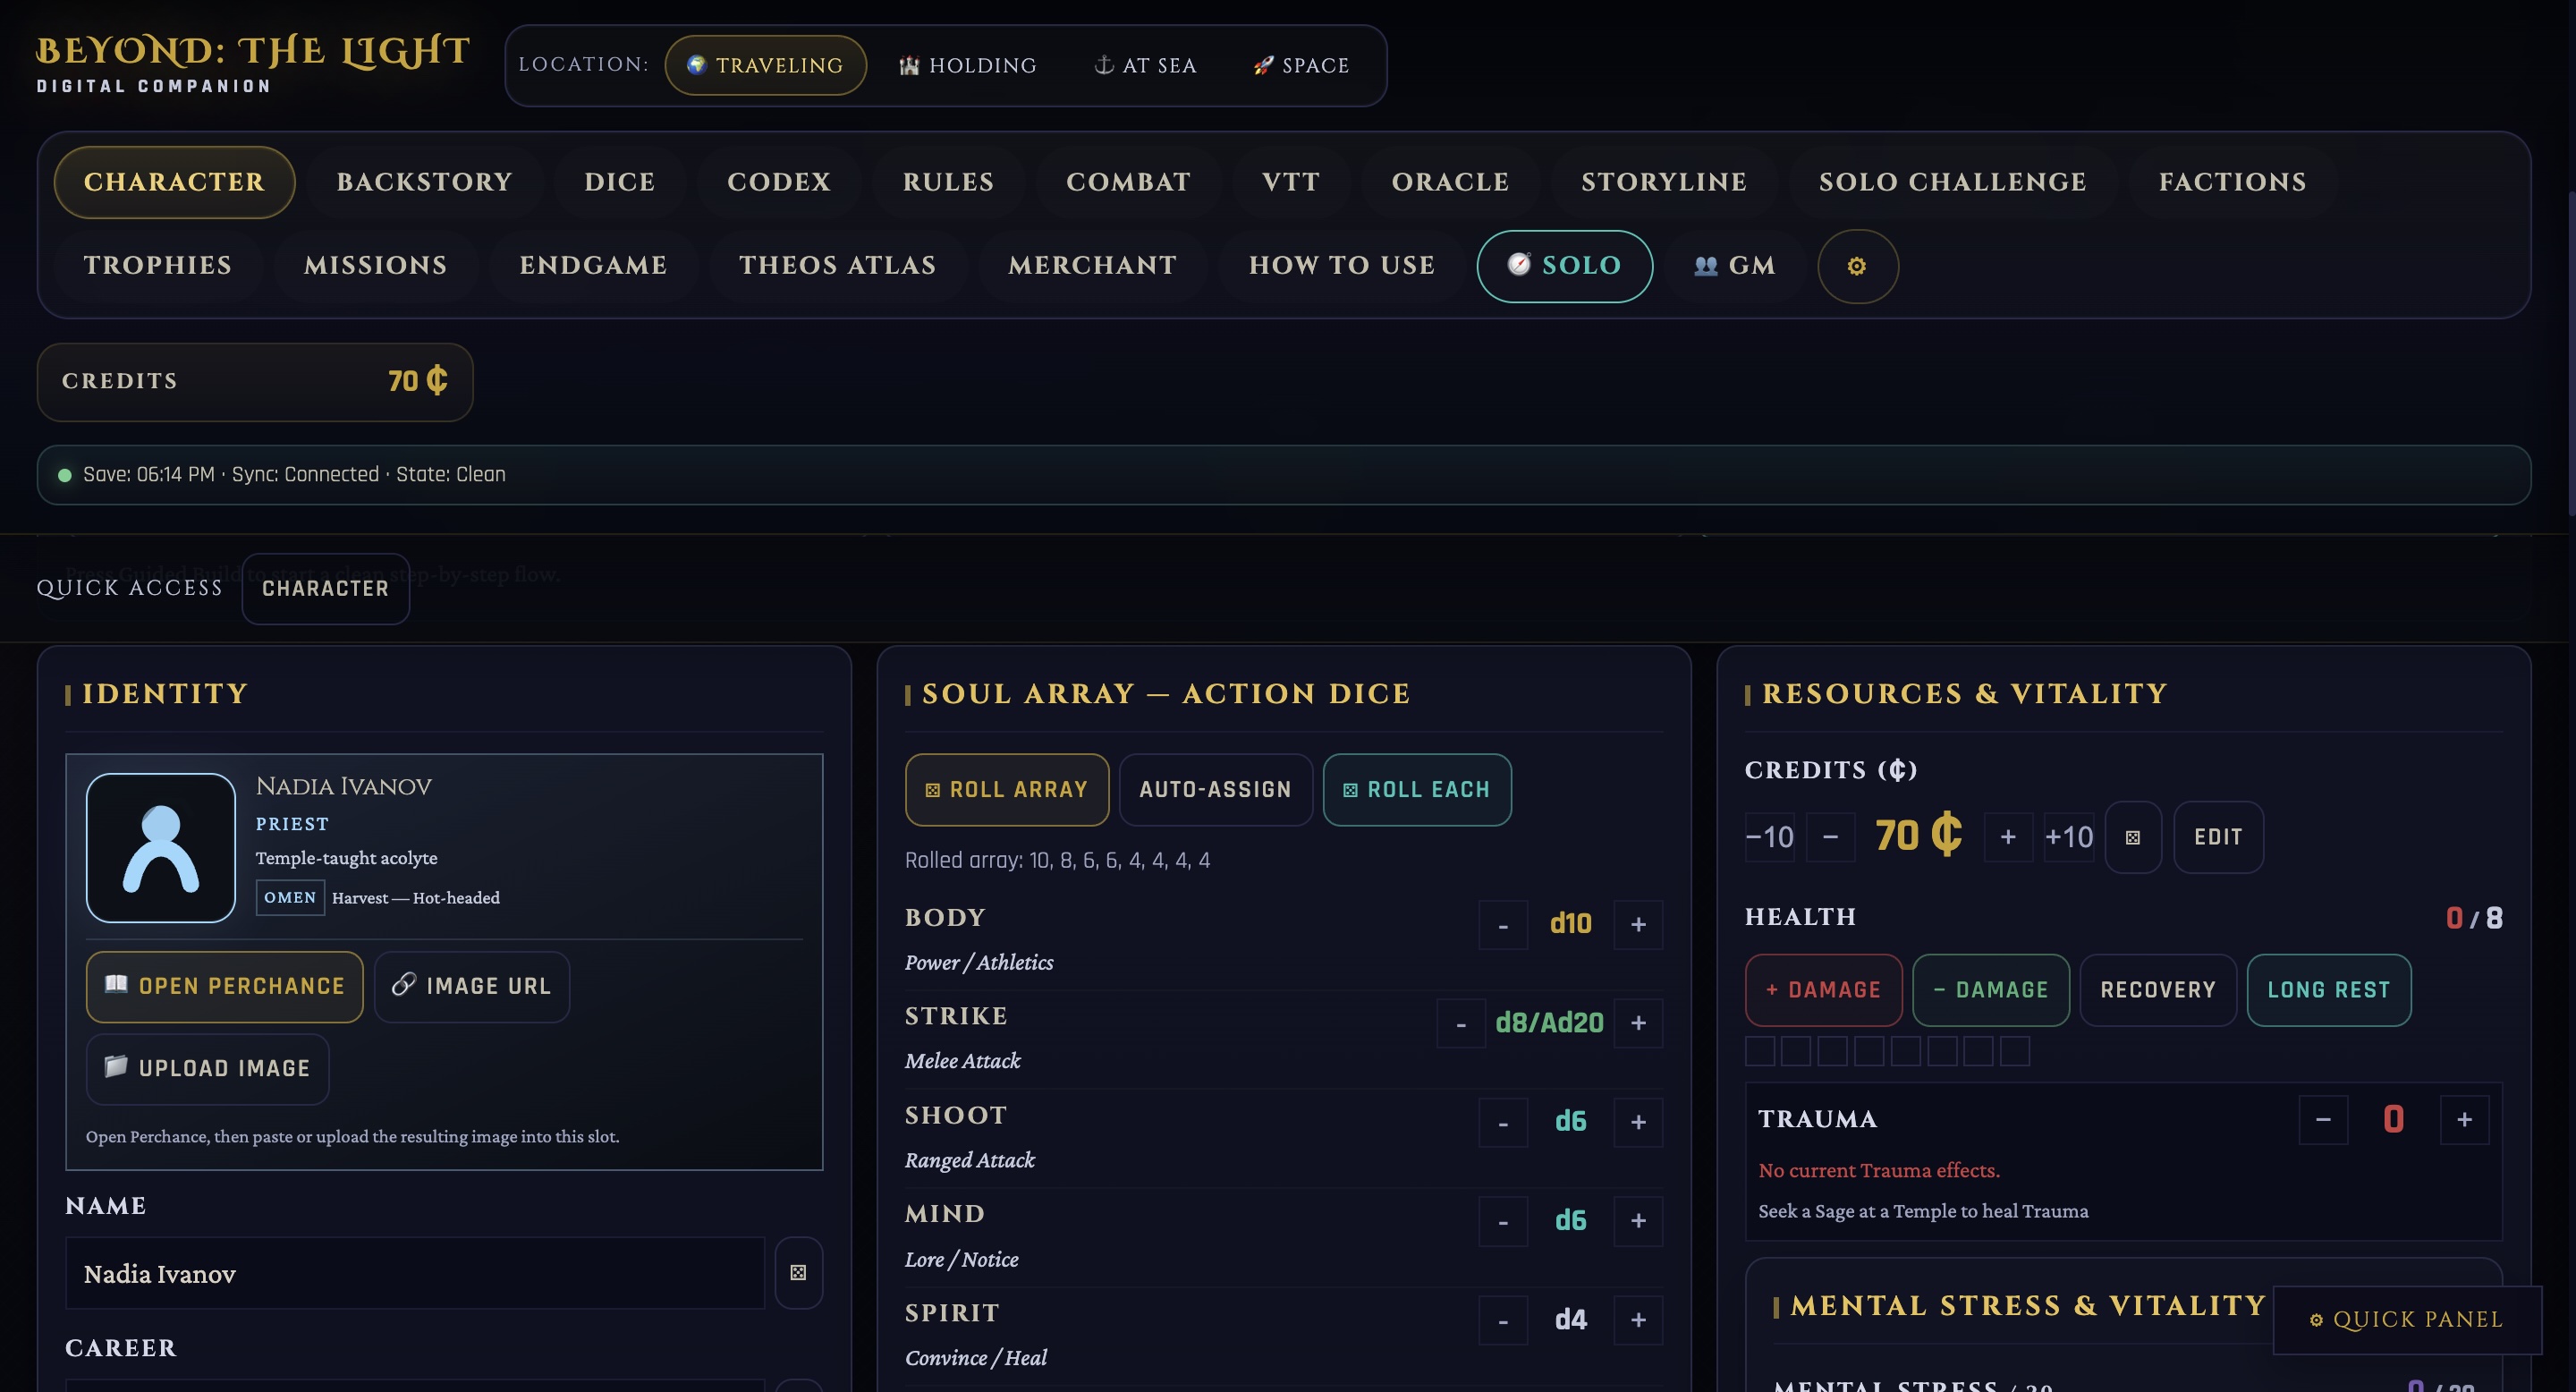2576x1392 pixels.
Task: Open the Character tab
Action: 174,182
